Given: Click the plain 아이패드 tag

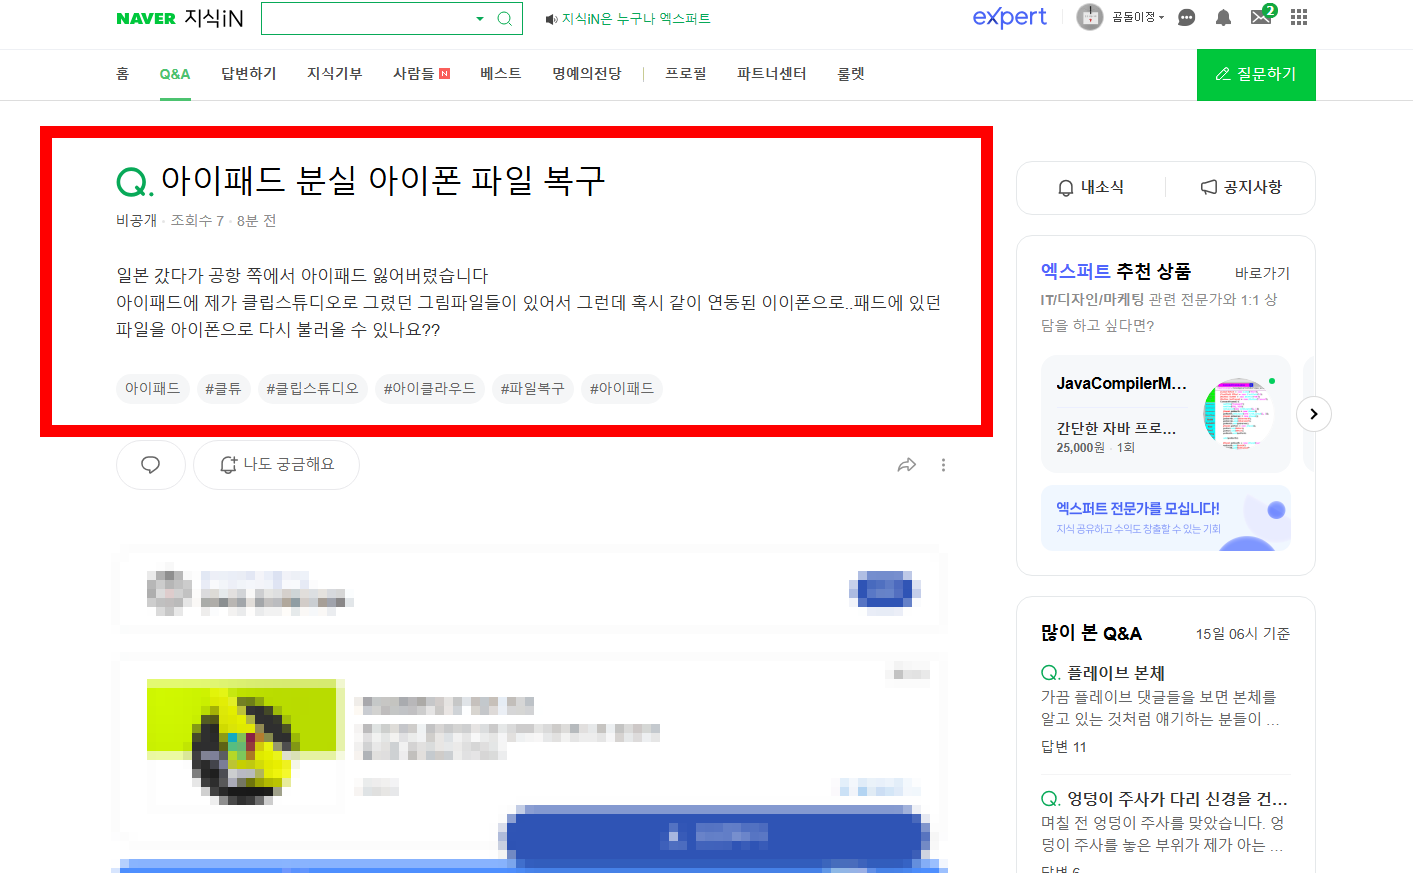Looking at the screenshot, I should [x=153, y=389].
